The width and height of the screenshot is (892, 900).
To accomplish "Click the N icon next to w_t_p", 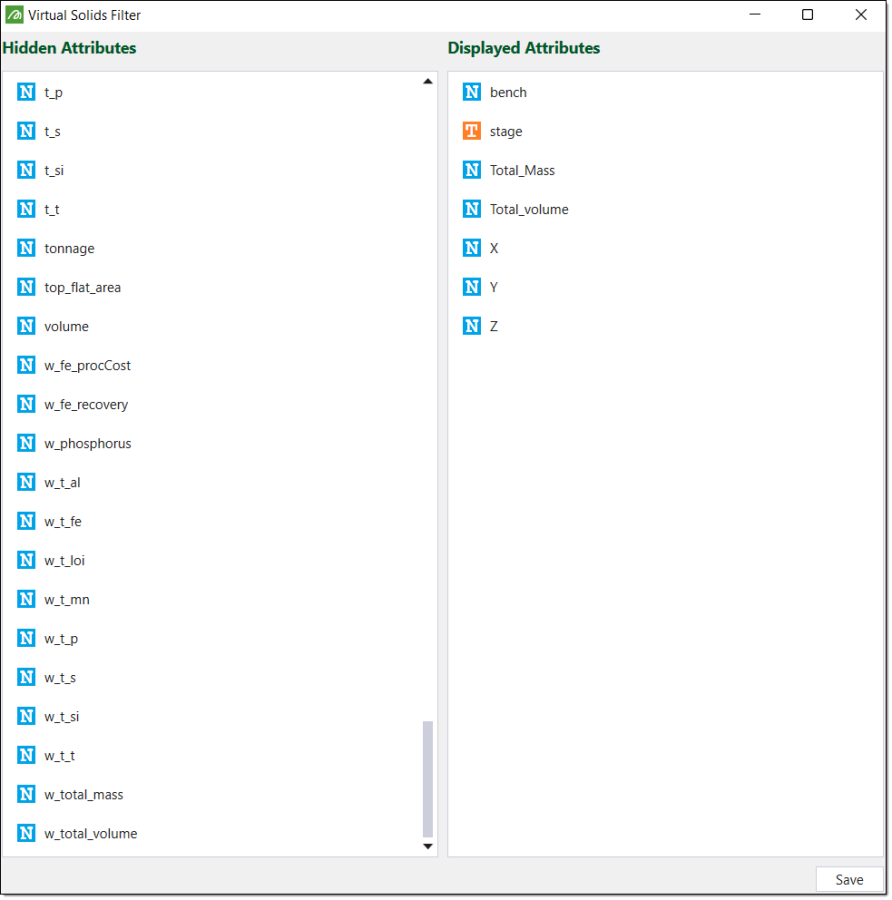I will (26, 638).
